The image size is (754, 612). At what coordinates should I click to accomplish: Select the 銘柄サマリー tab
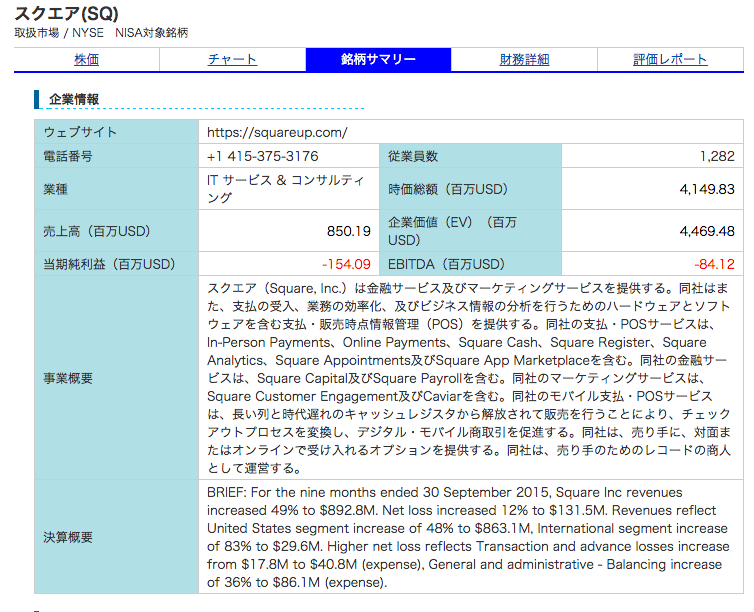pos(378,60)
